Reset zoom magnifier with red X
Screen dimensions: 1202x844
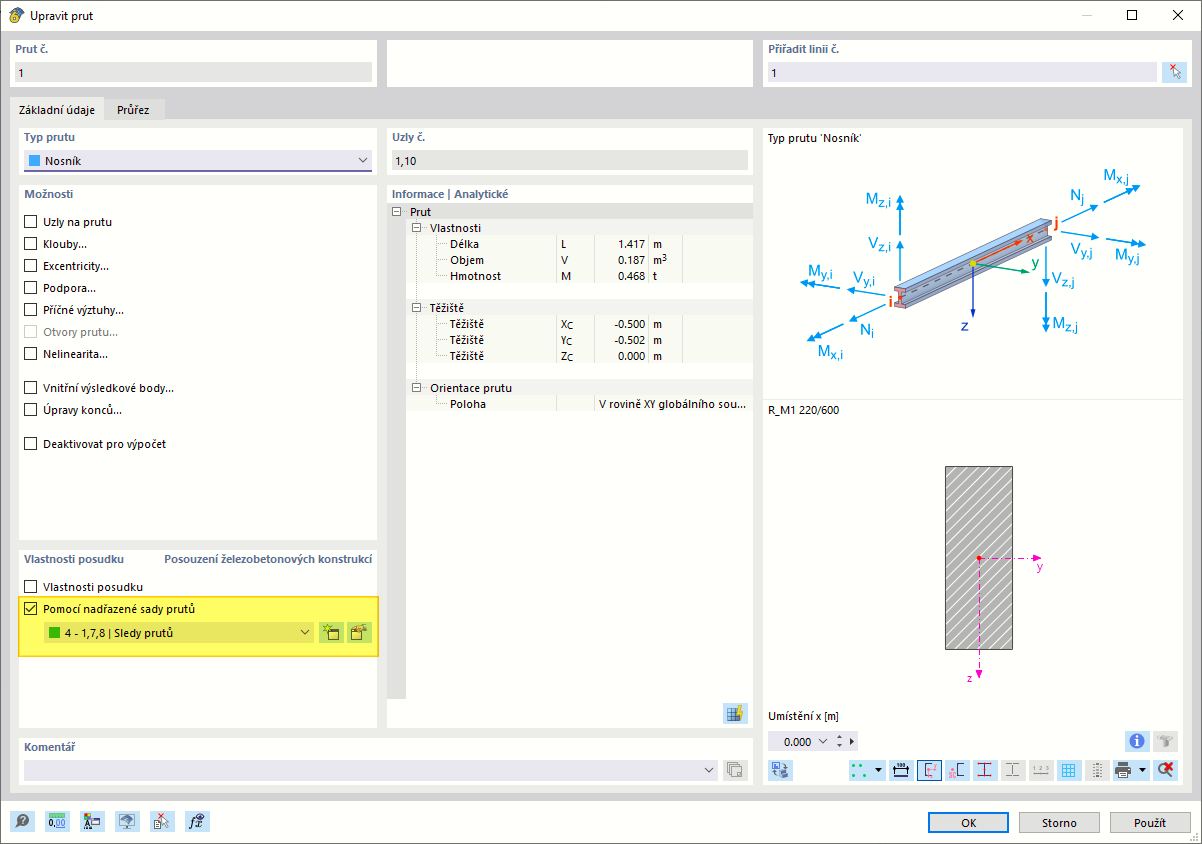click(x=1165, y=770)
